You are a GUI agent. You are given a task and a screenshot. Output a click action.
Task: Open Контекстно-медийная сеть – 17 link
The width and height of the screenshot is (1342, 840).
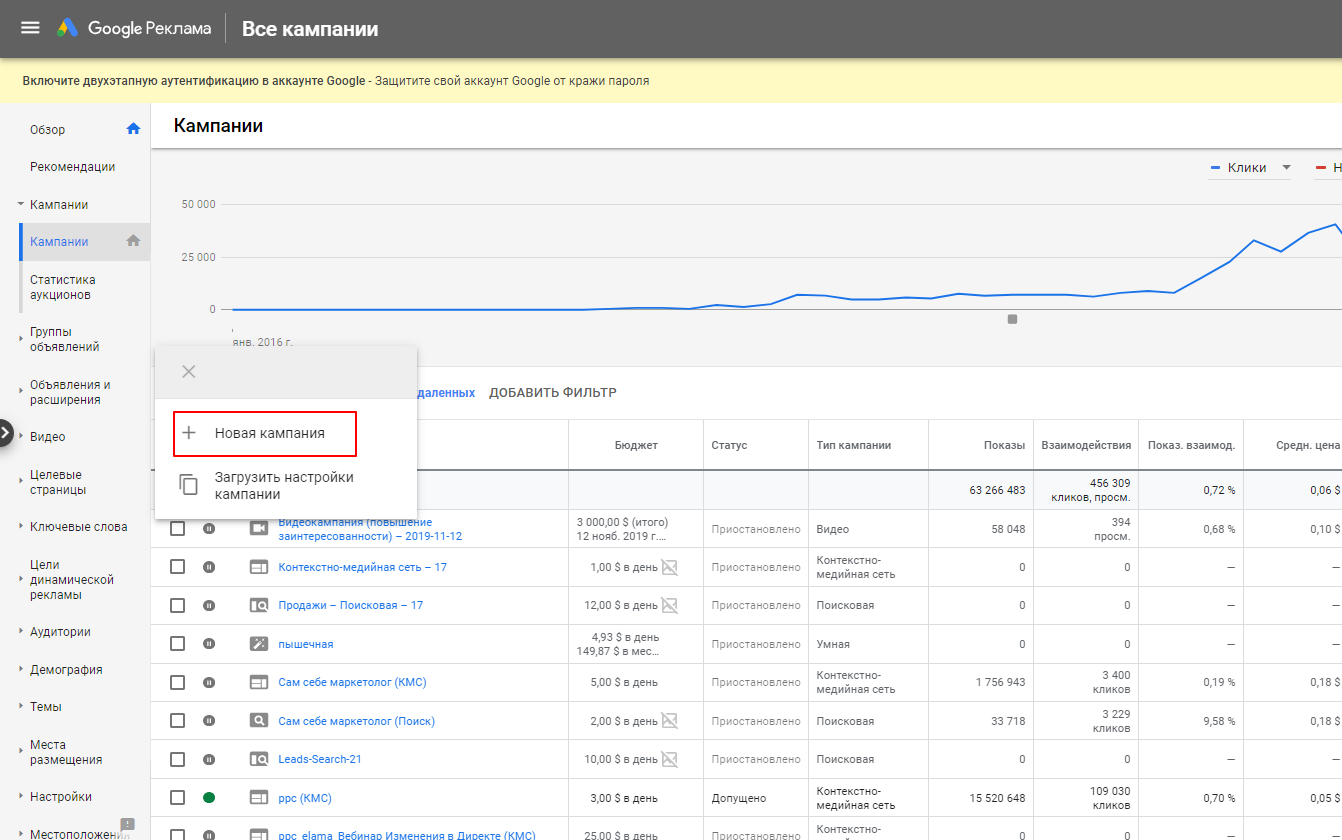(x=363, y=567)
